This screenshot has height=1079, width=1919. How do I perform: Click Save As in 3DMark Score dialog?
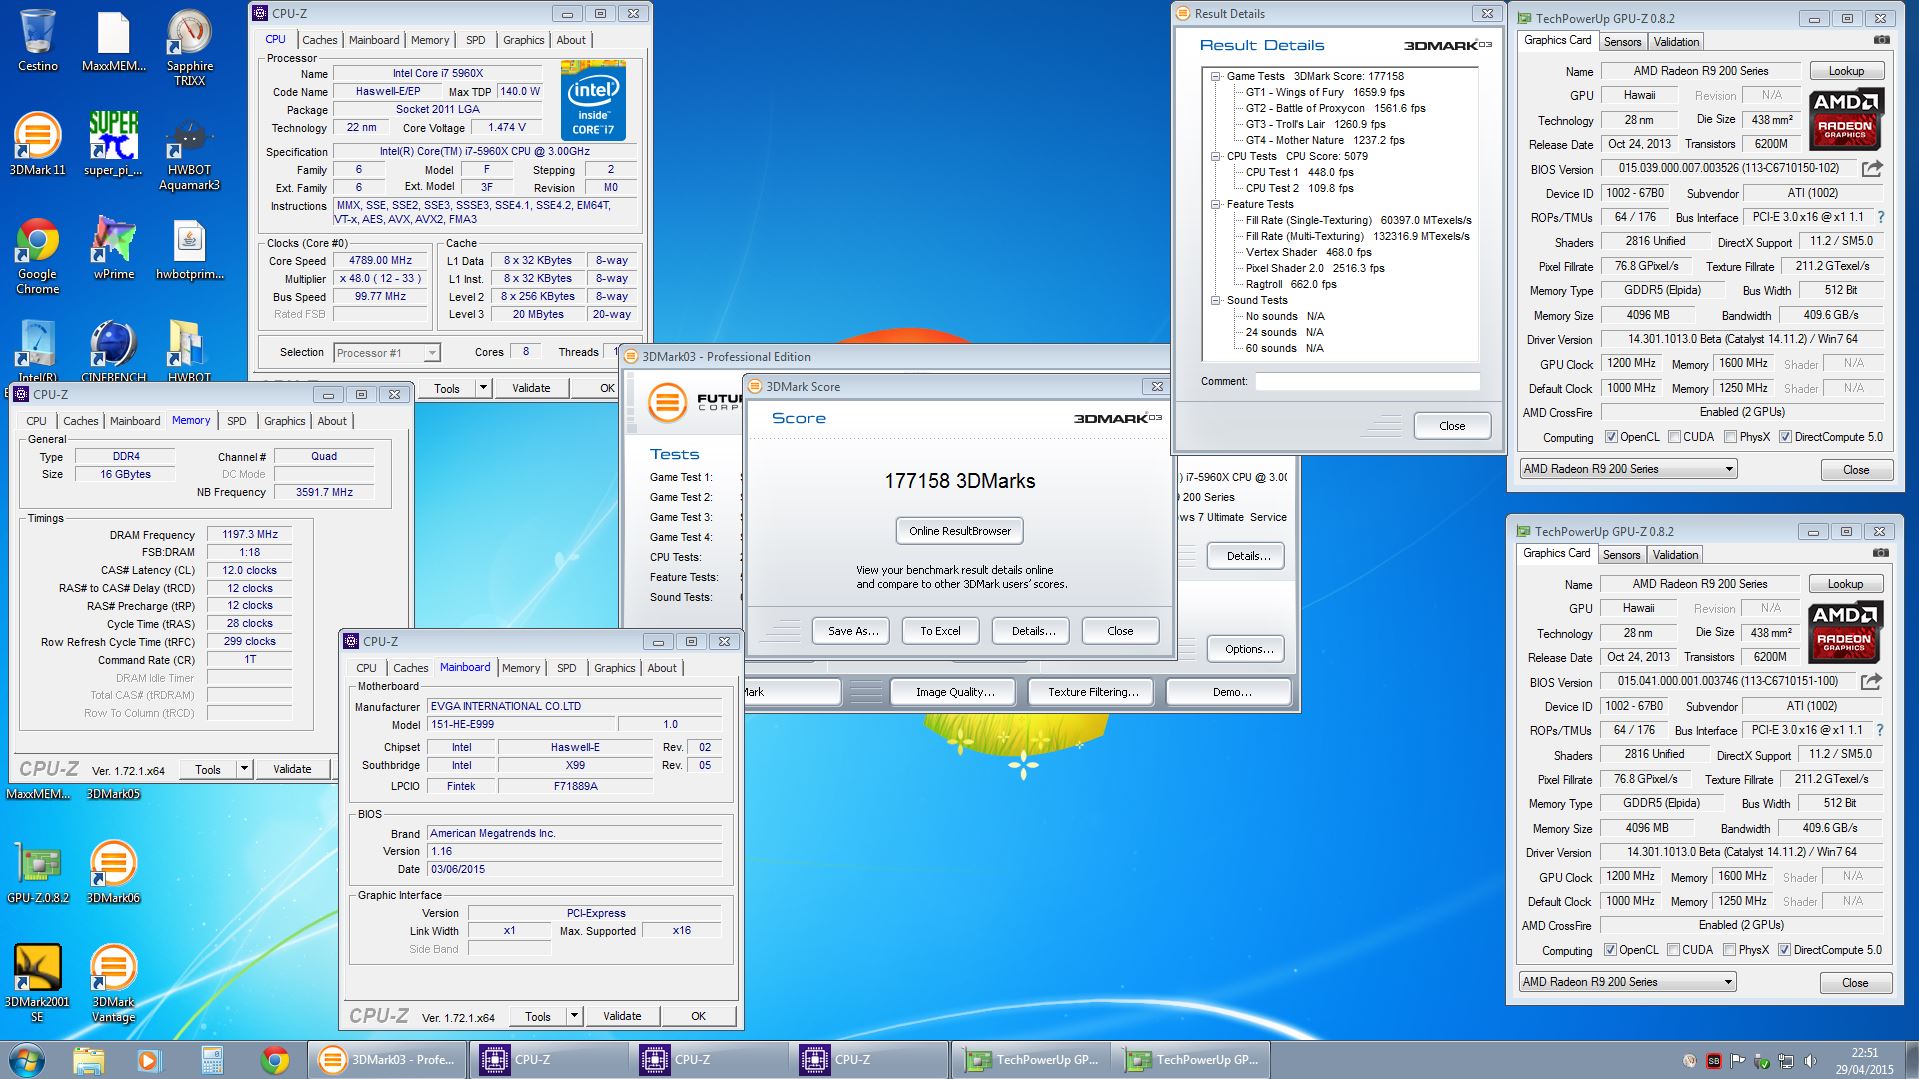click(853, 631)
